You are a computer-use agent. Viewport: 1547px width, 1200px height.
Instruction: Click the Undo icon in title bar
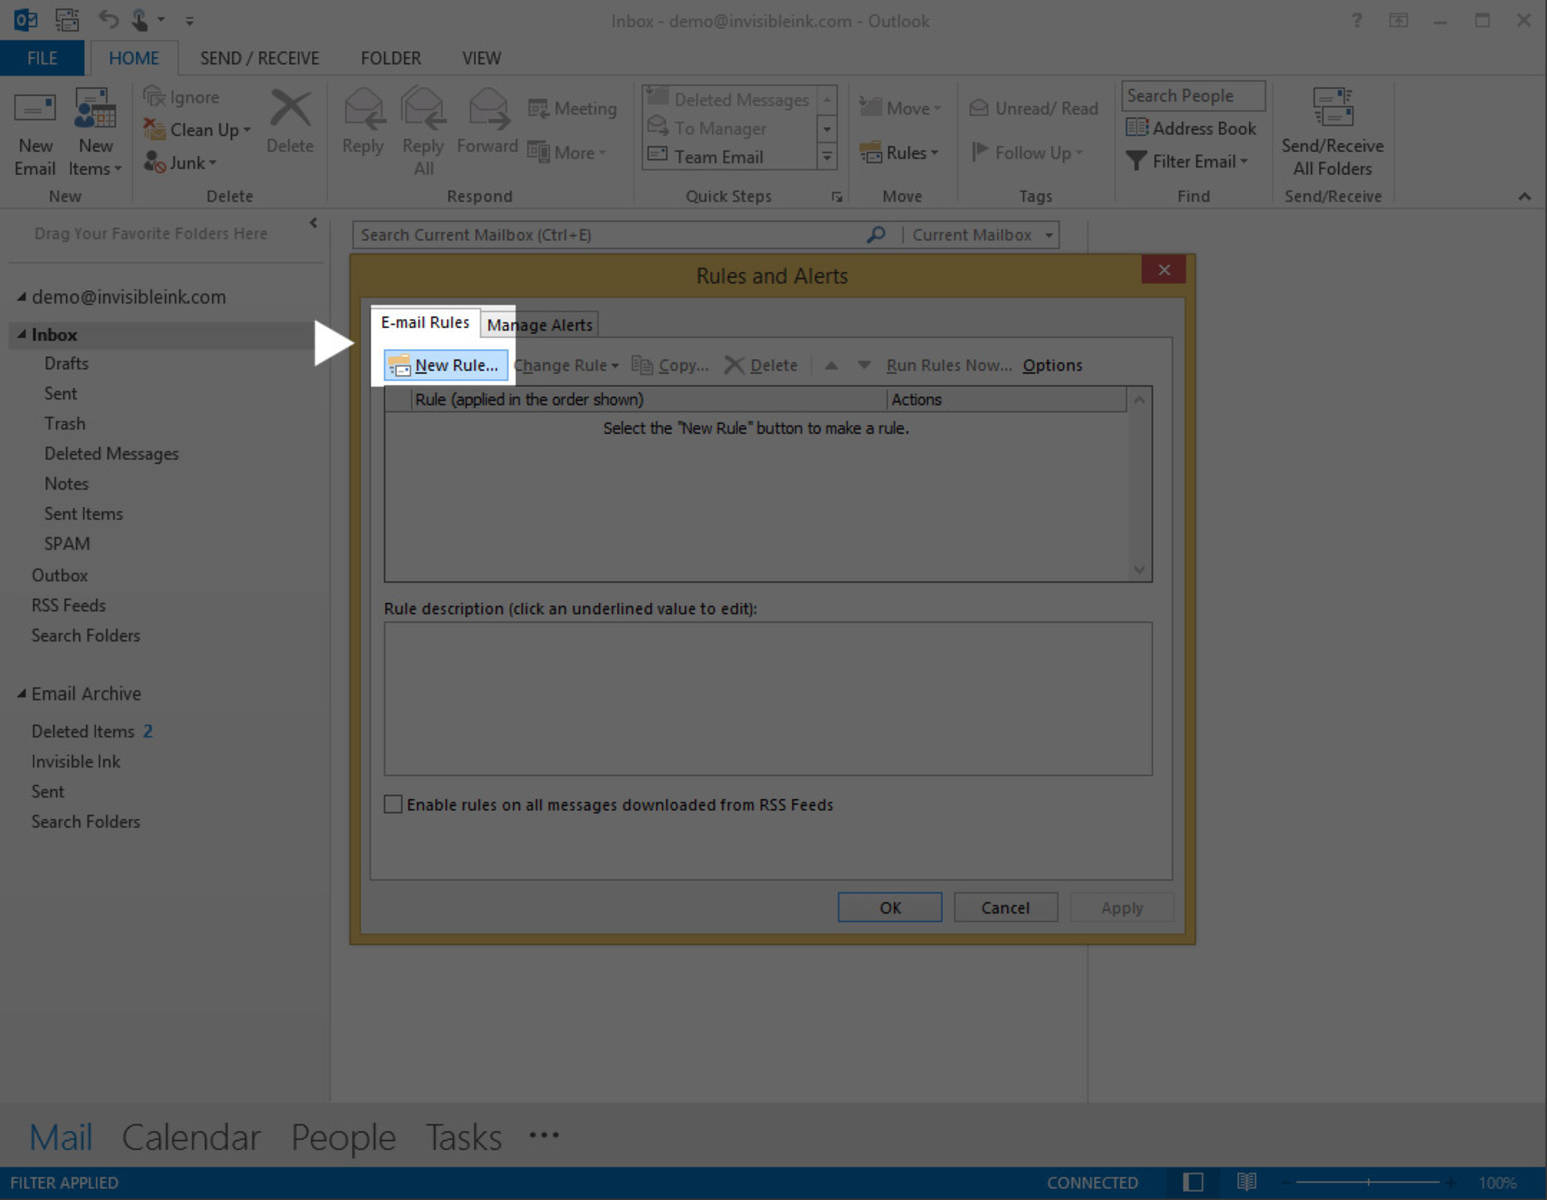[108, 19]
